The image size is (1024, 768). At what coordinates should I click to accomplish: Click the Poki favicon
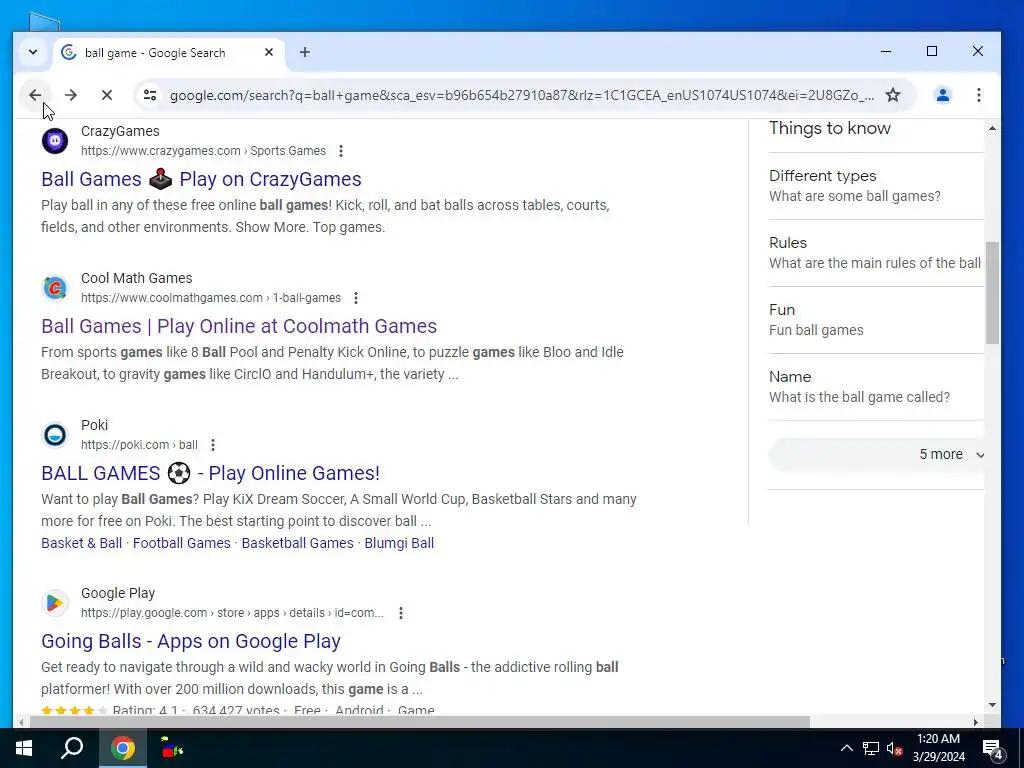coord(55,435)
